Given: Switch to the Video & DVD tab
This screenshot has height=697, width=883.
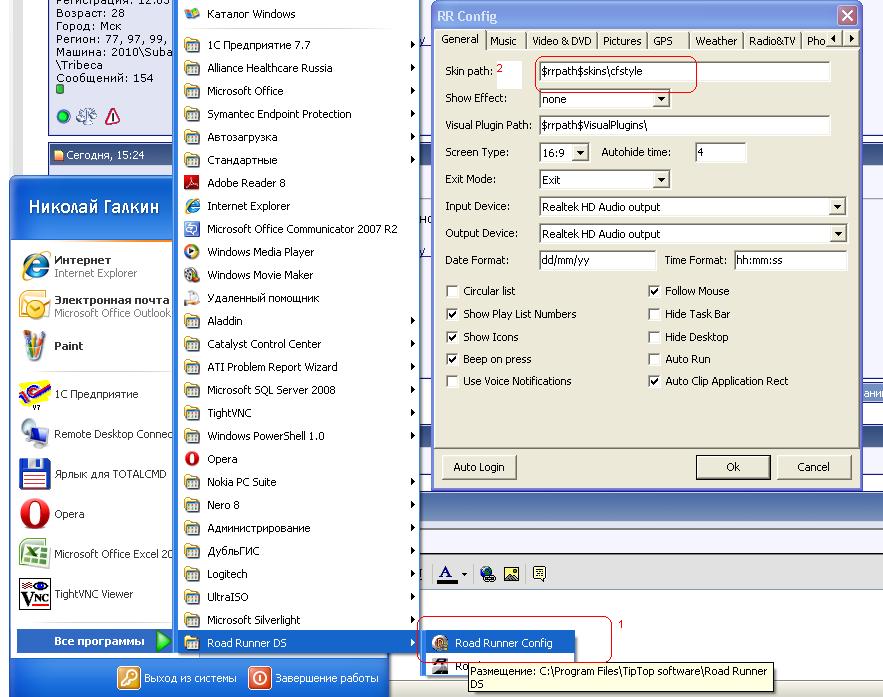Looking at the screenshot, I should coord(561,41).
